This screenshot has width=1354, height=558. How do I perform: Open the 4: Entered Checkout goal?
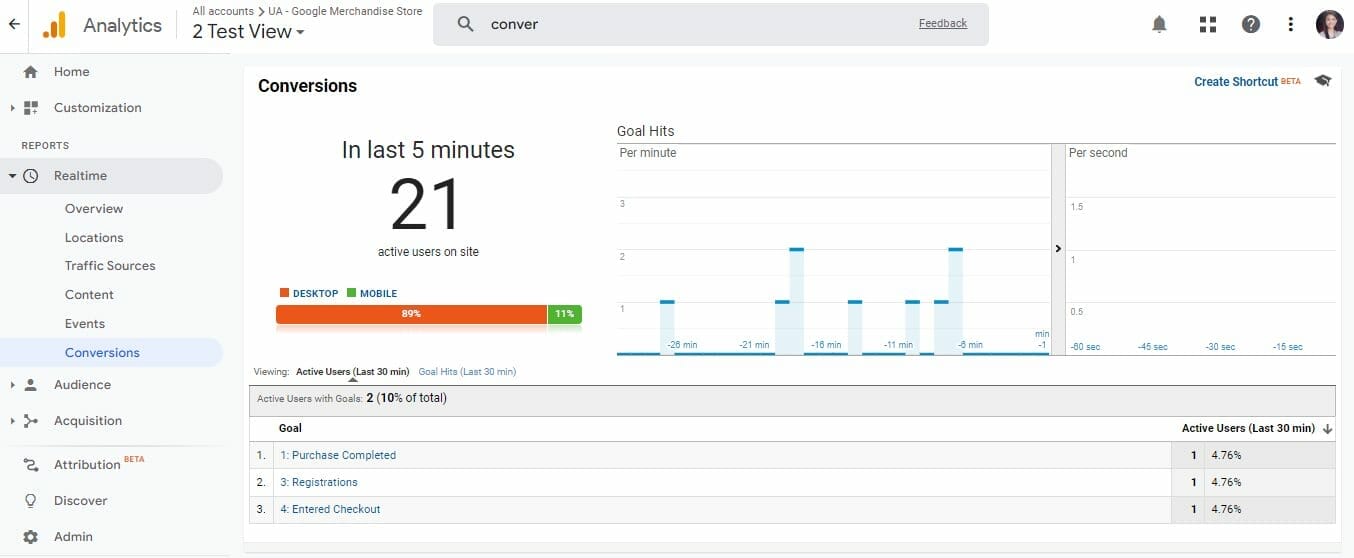point(330,509)
